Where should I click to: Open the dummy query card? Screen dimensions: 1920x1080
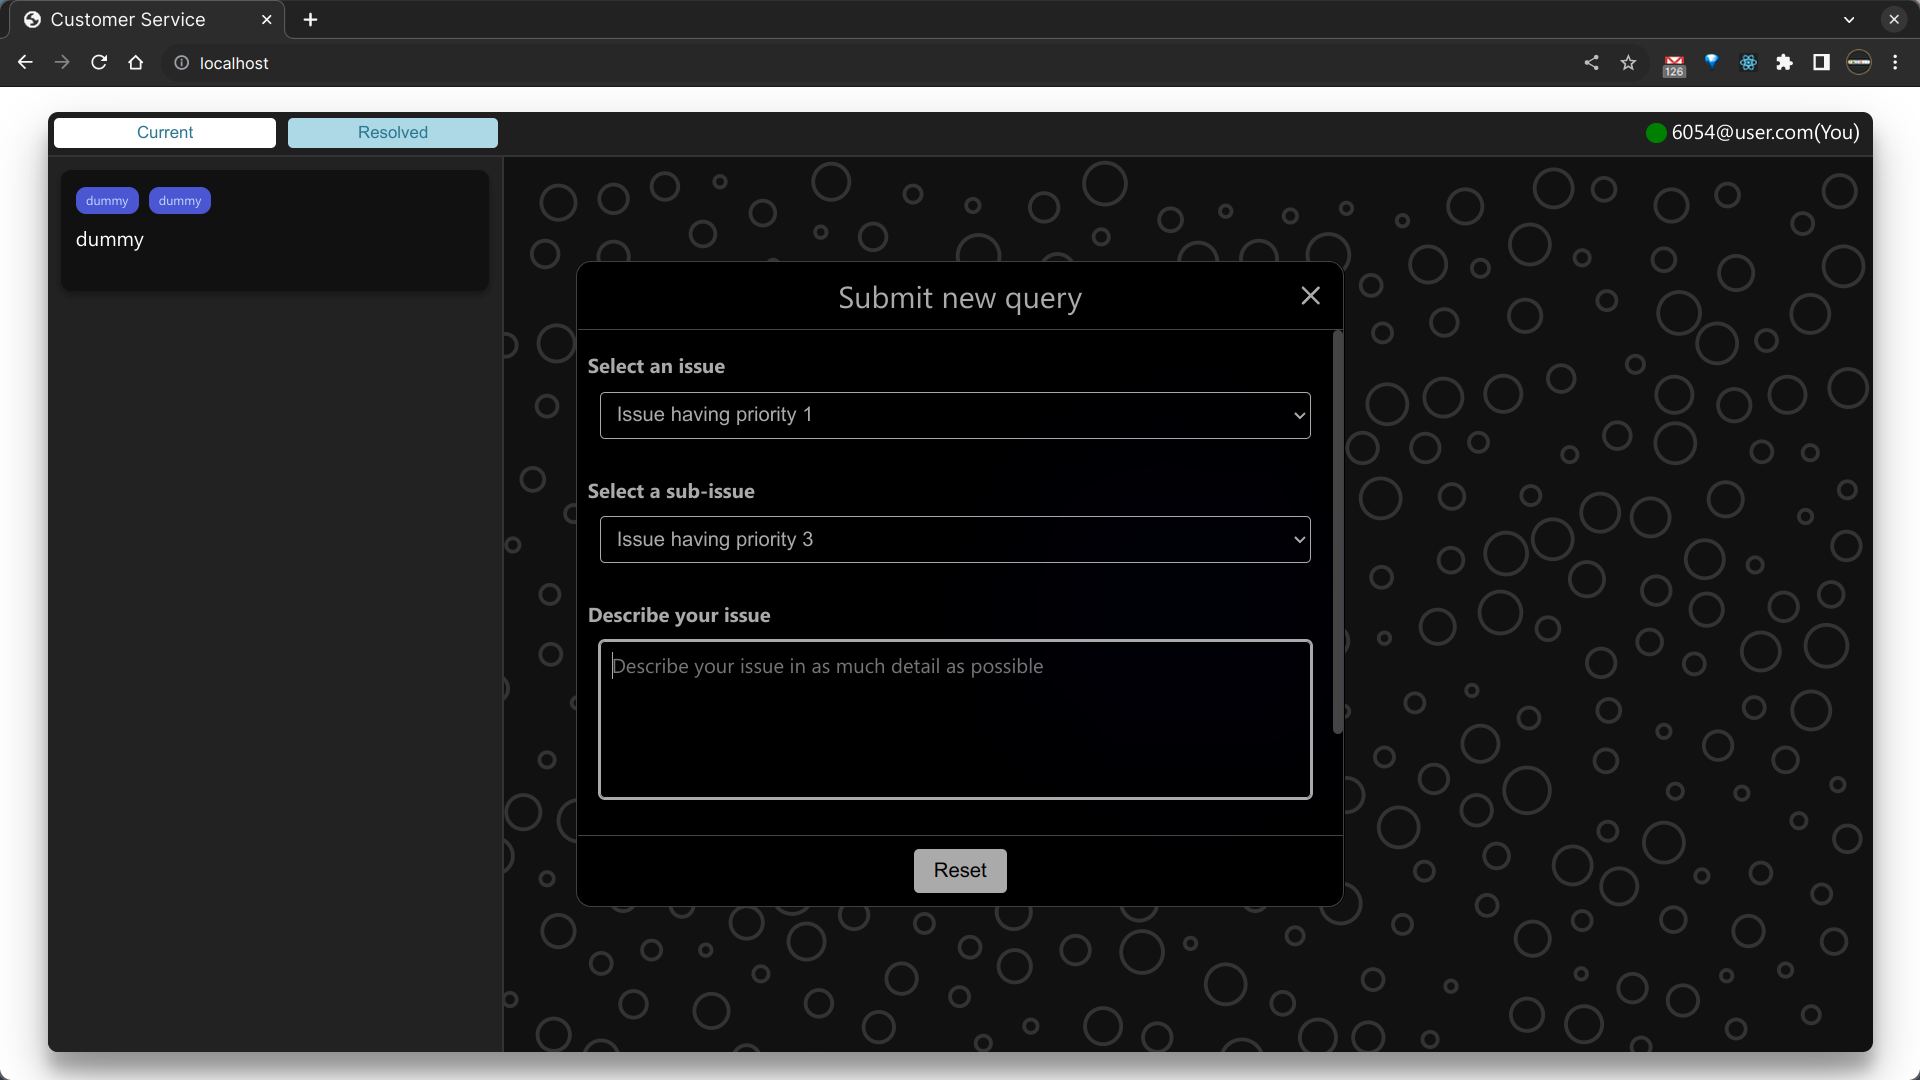click(275, 232)
